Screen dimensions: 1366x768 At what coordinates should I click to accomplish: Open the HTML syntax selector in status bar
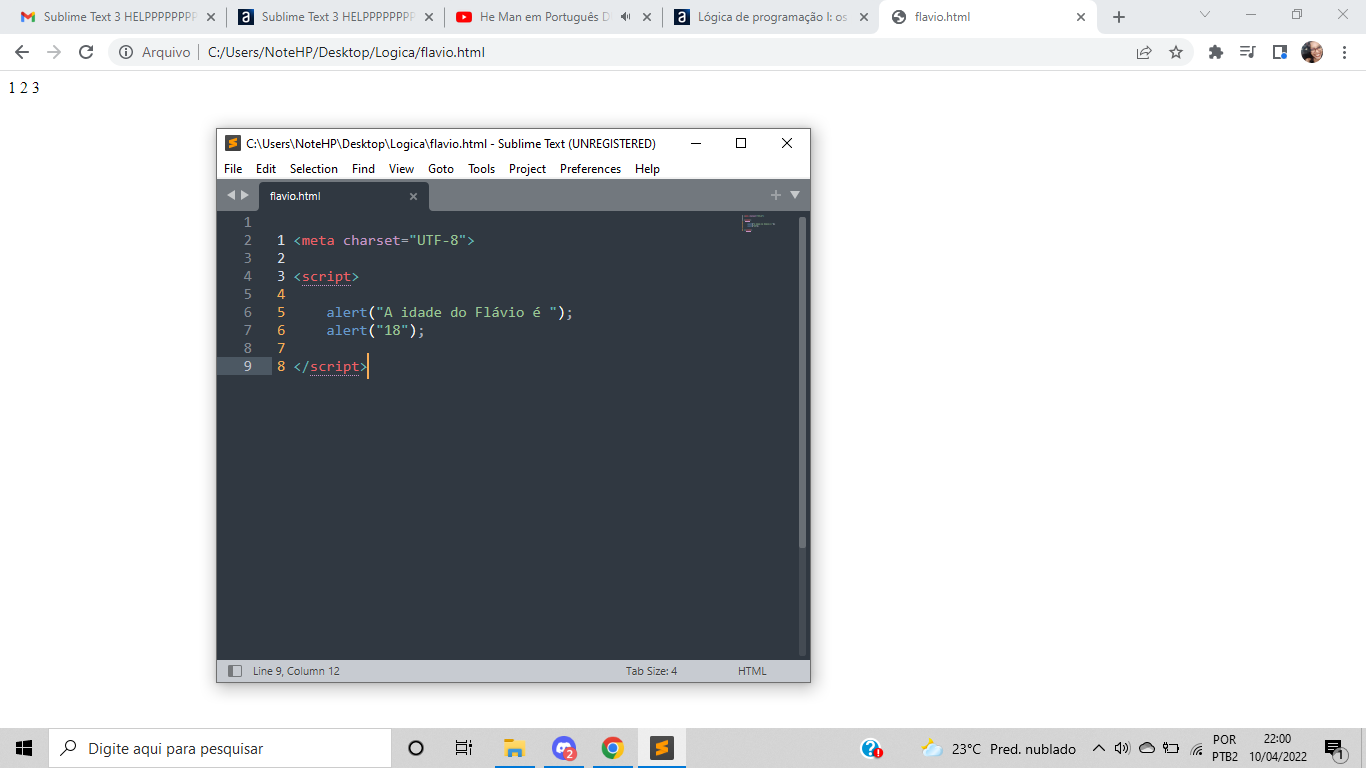(x=752, y=671)
